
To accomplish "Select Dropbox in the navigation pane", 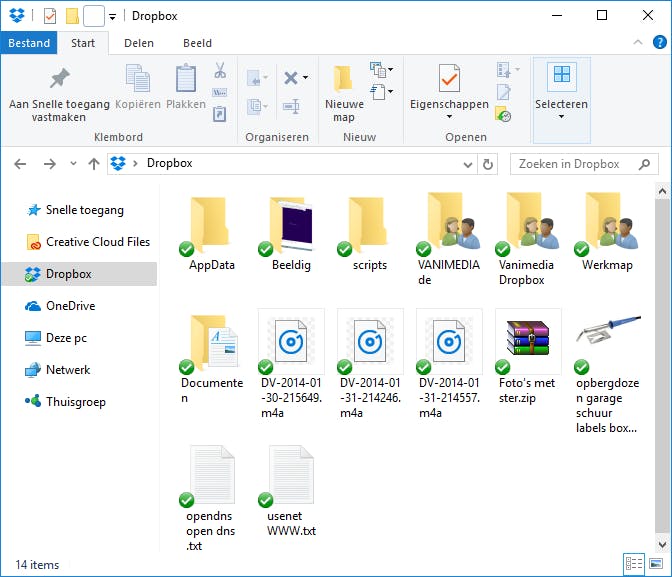I will [80, 274].
